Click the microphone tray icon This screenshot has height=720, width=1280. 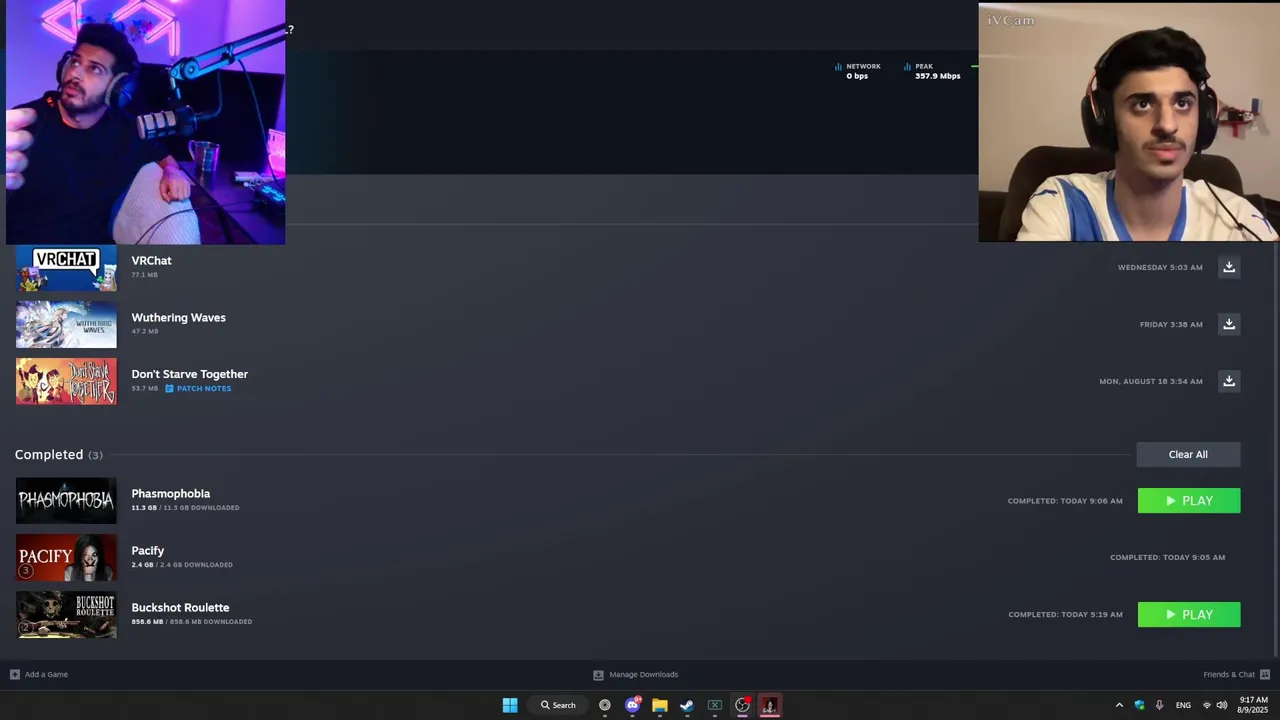(1159, 705)
